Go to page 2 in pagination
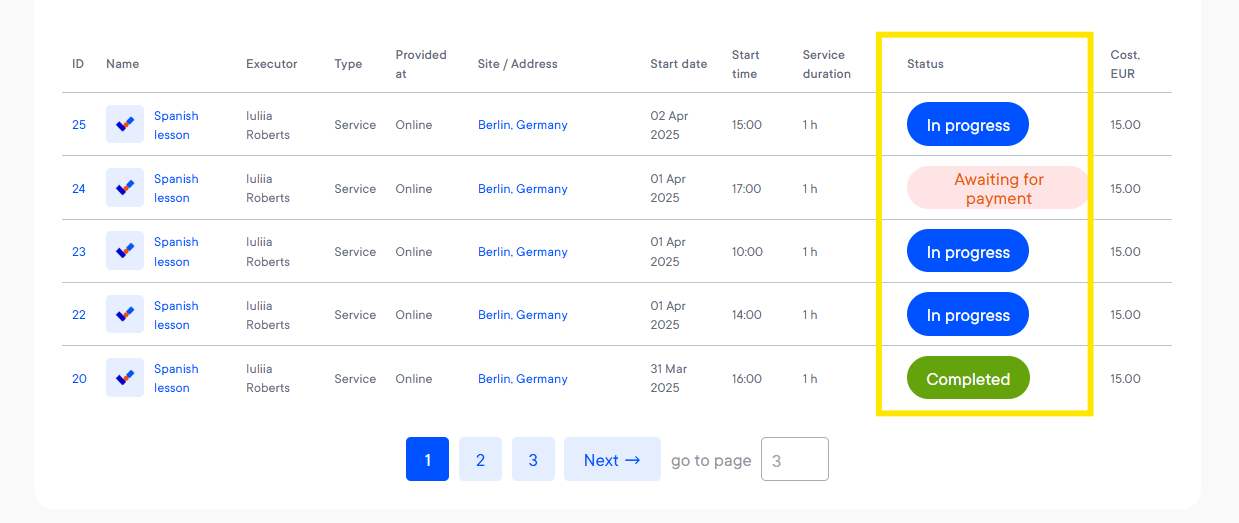 click(x=480, y=459)
